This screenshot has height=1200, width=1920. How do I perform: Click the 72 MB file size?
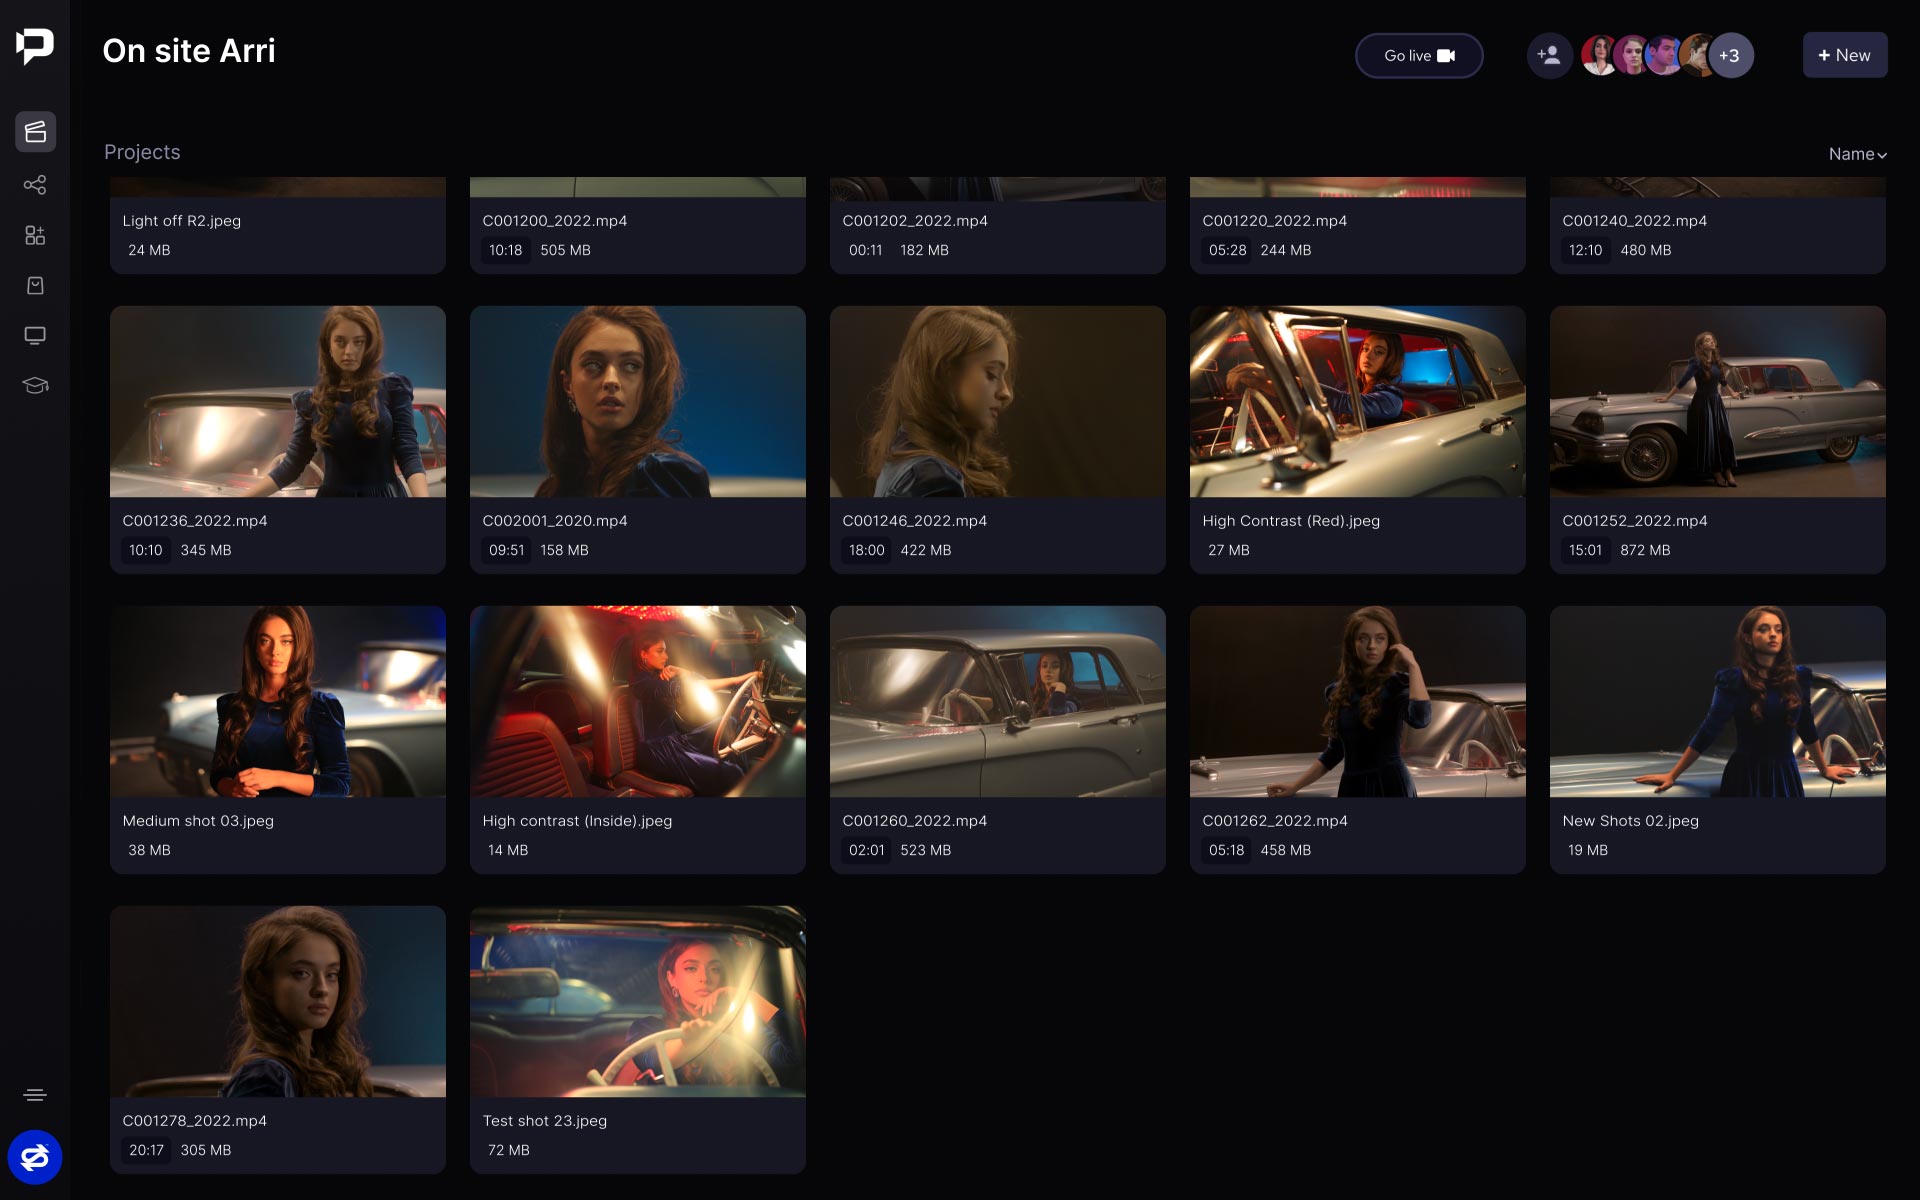click(509, 1150)
